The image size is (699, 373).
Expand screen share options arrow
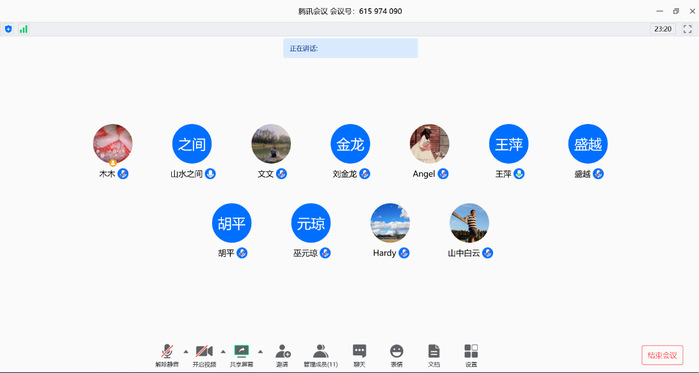coord(260,352)
